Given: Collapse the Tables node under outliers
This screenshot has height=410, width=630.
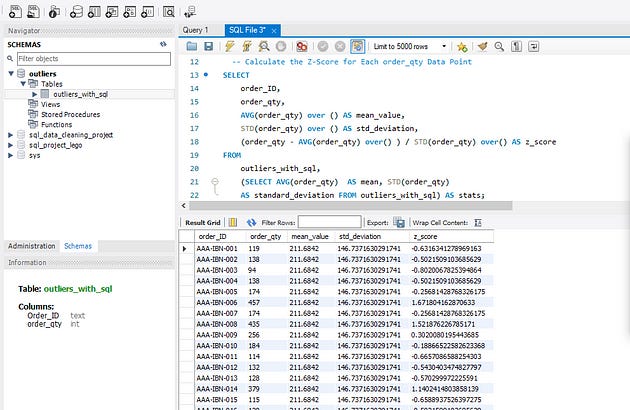Looking at the screenshot, I should [22, 84].
